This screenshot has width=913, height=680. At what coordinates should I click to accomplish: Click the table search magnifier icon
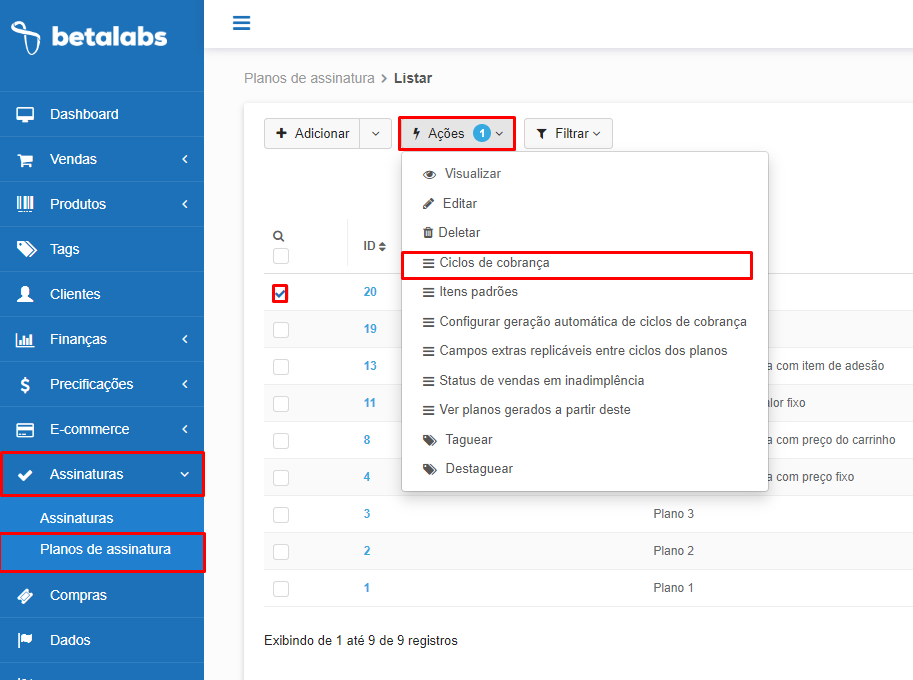pos(278,236)
